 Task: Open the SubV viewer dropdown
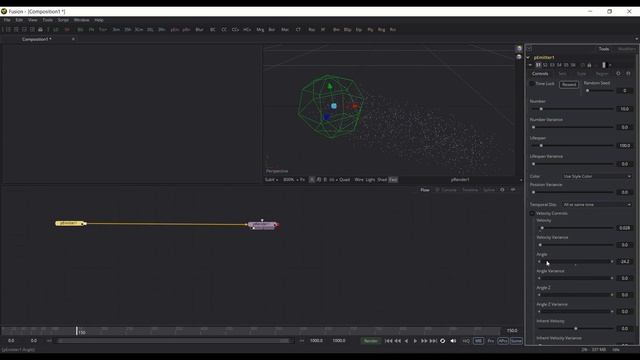pos(271,180)
